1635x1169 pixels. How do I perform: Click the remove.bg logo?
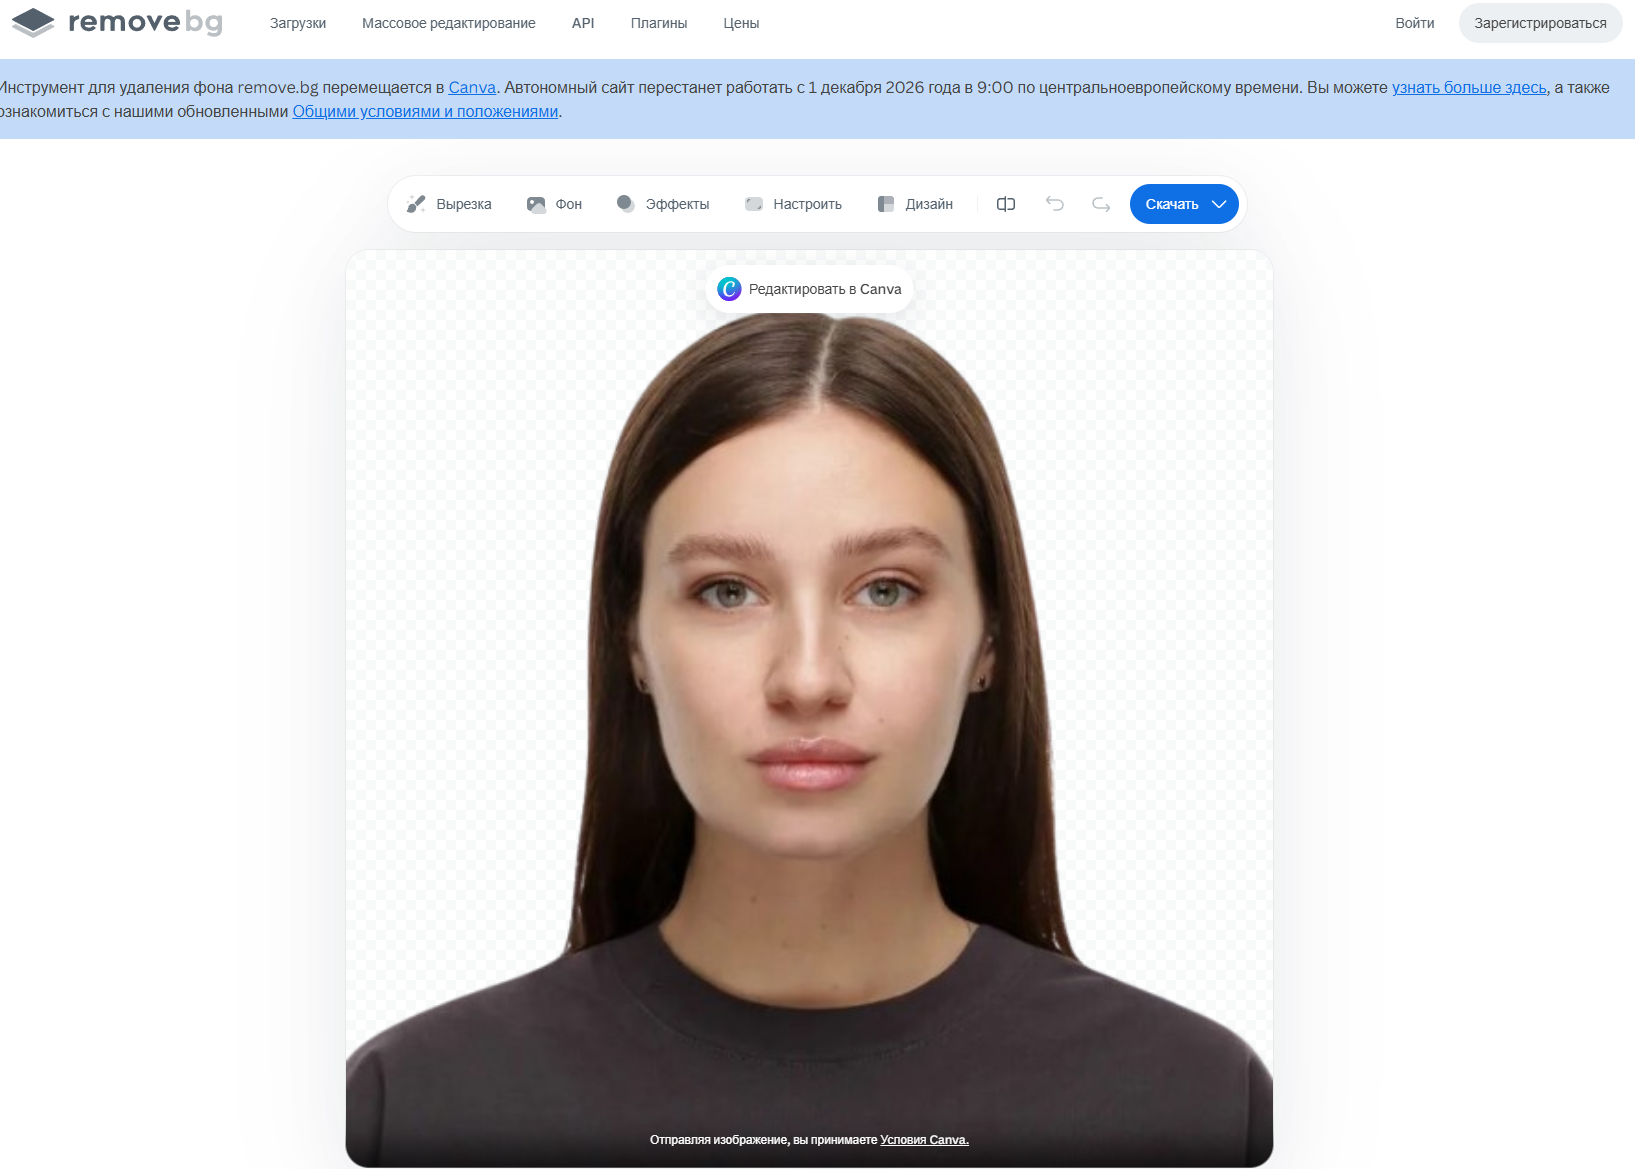click(x=117, y=22)
